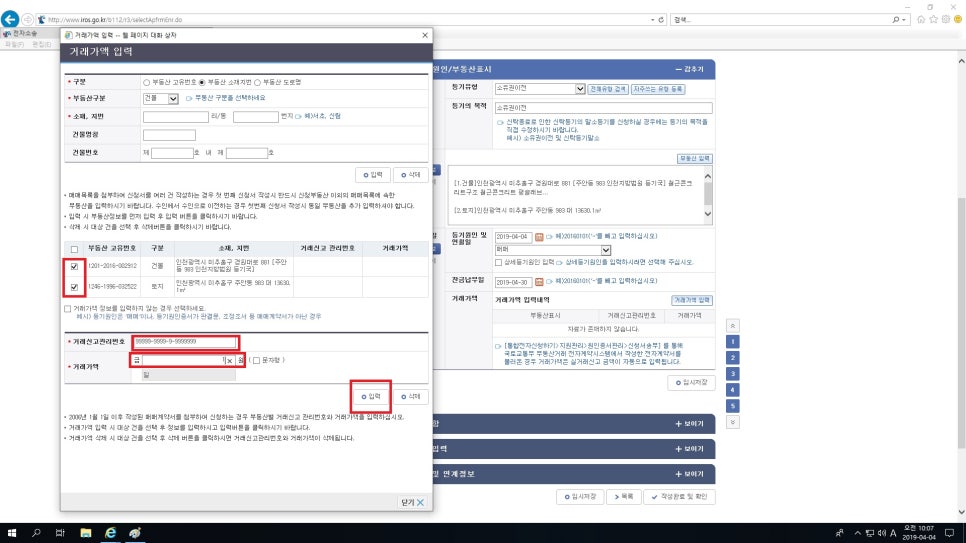
Task: Toggle checkbox for the 건물 property row
Action: tap(75, 266)
